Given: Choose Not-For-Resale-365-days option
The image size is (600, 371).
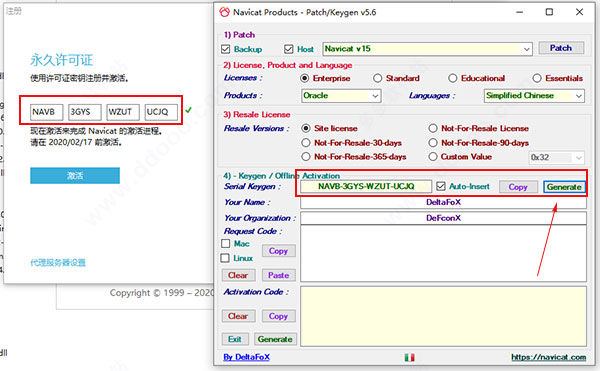Looking at the screenshot, I should (306, 157).
